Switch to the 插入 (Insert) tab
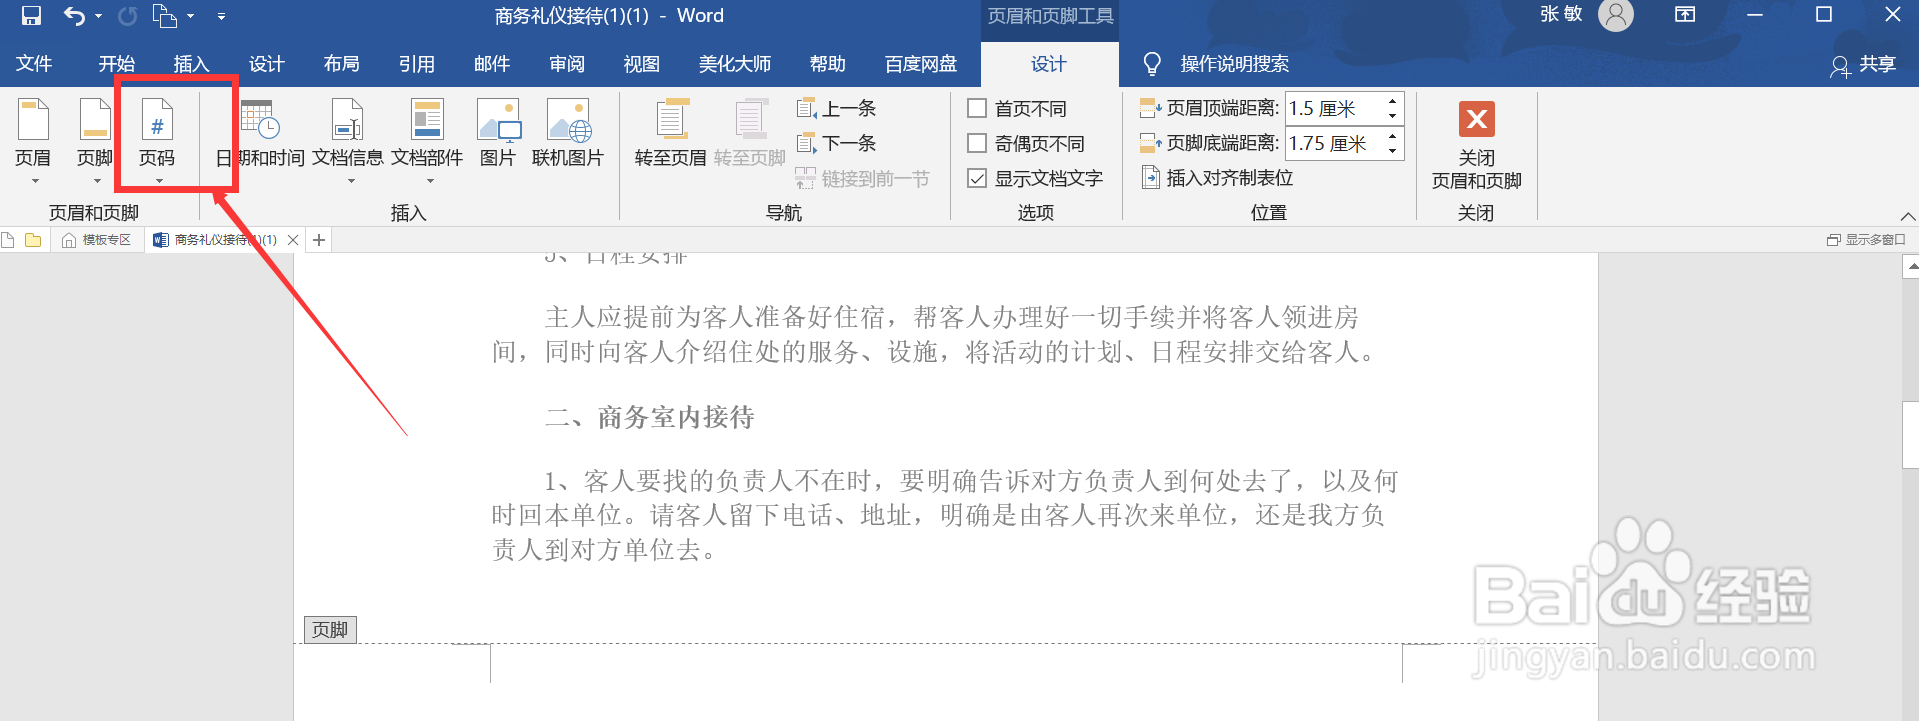Viewport: 1919px width, 721px height. [x=191, y=64]
